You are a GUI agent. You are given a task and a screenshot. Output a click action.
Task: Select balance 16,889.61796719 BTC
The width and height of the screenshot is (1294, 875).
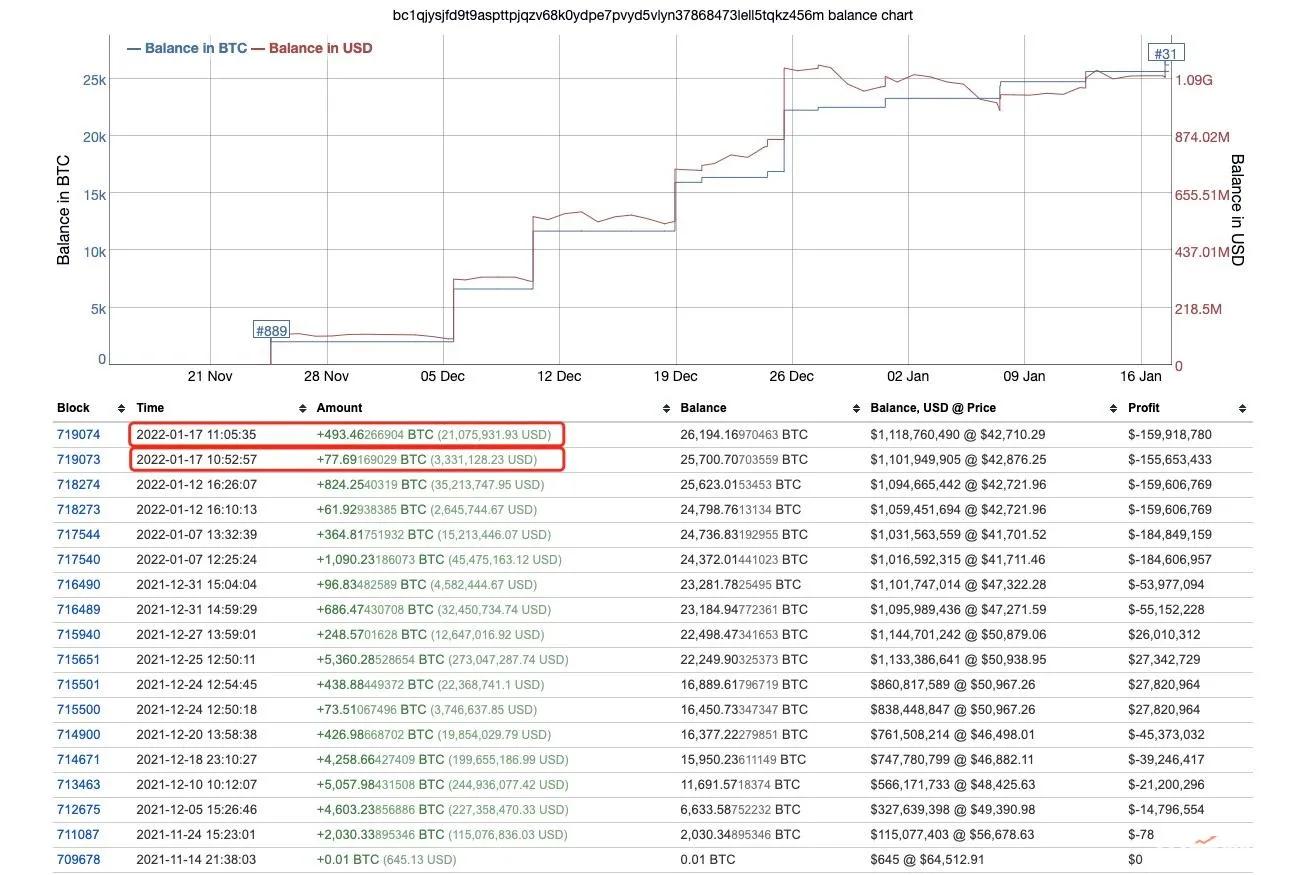tap(744, 684)
